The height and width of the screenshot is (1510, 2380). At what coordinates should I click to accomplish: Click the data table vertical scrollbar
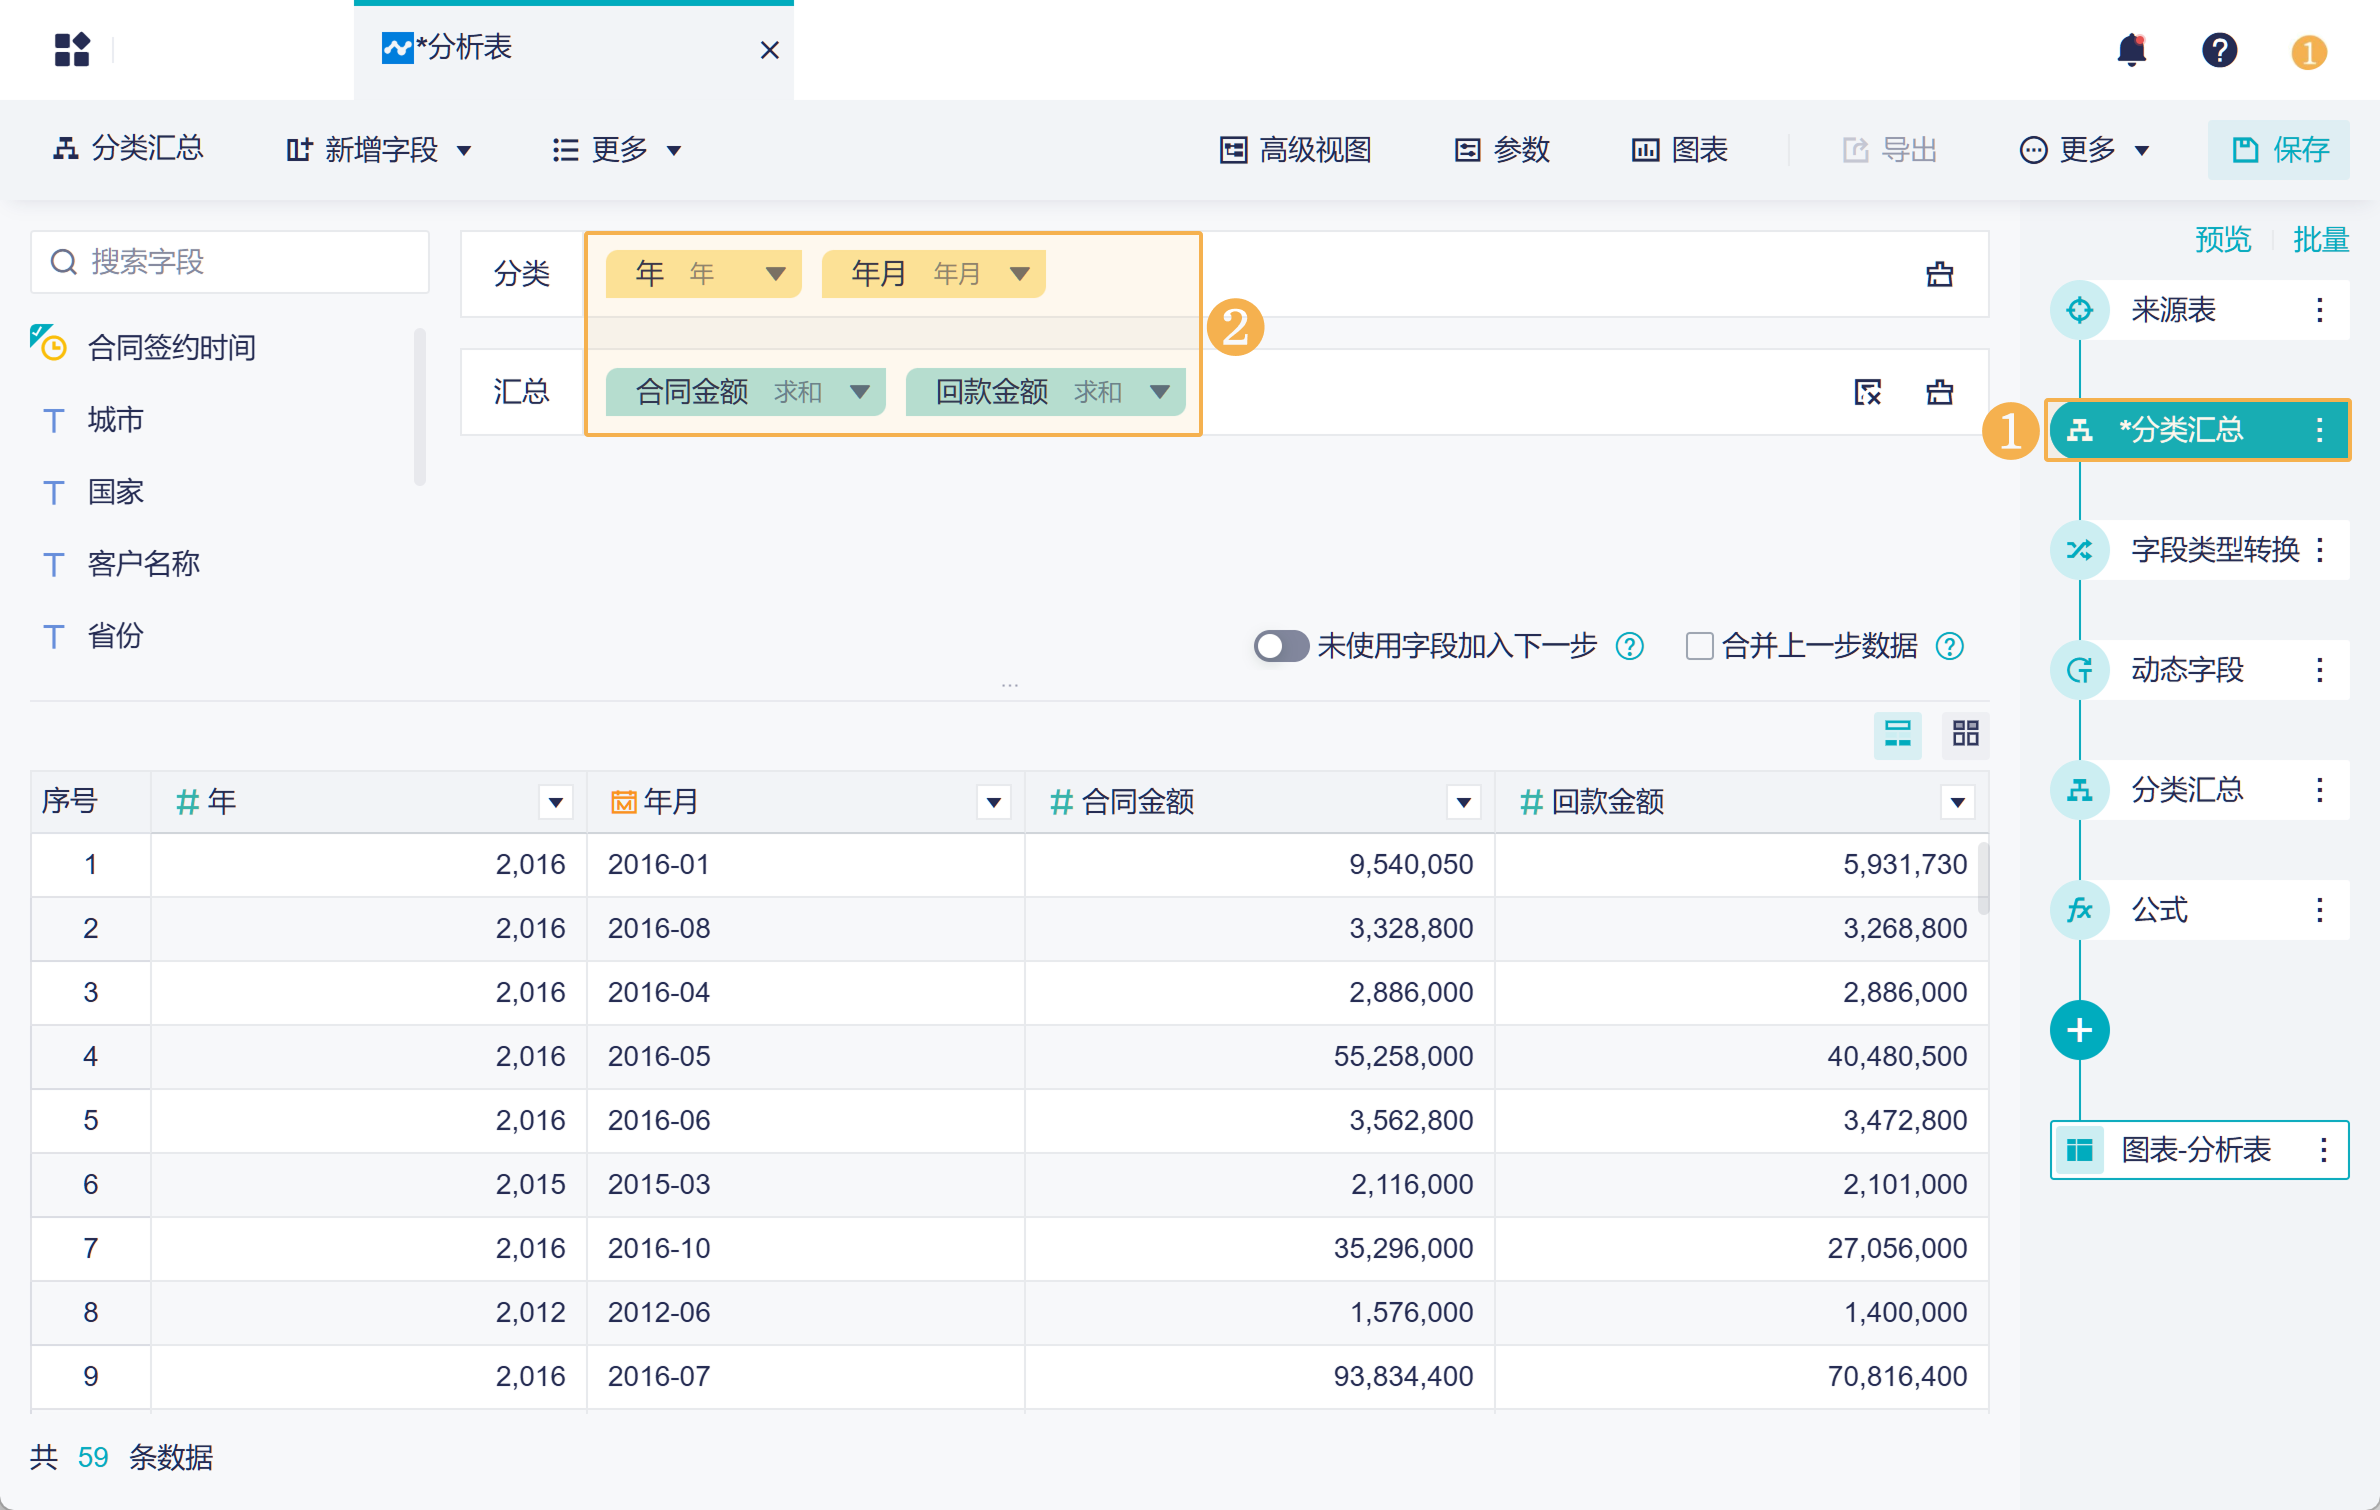1983,878
